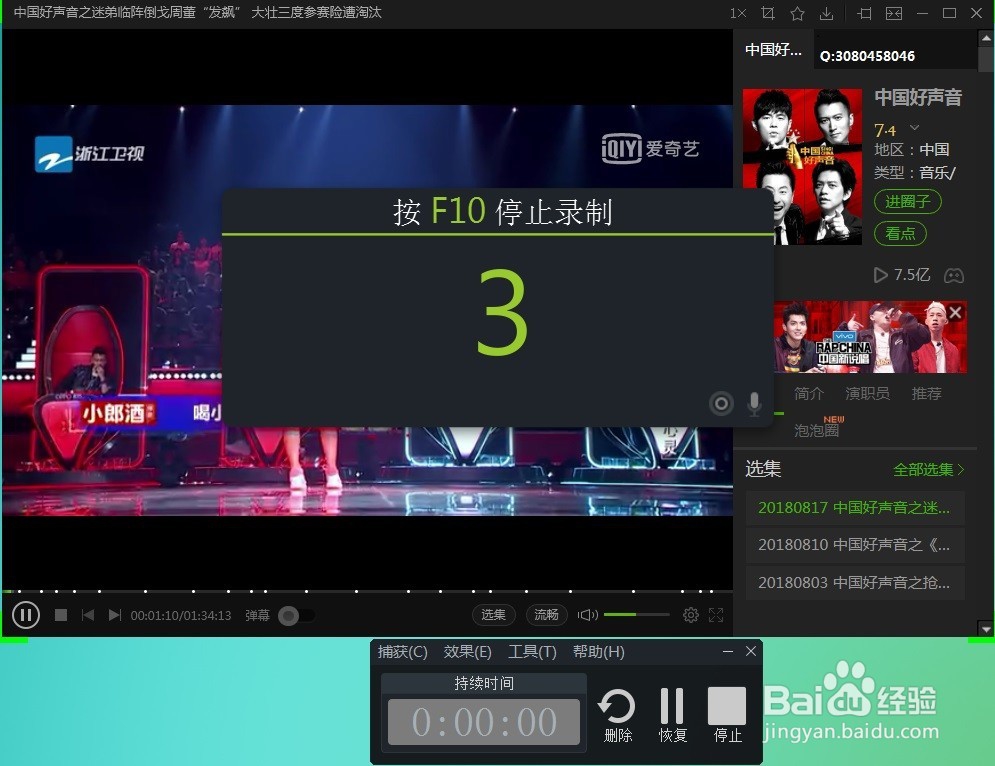
Task: Open the 中国好... sidebar tab
Action: pos(773,50)
